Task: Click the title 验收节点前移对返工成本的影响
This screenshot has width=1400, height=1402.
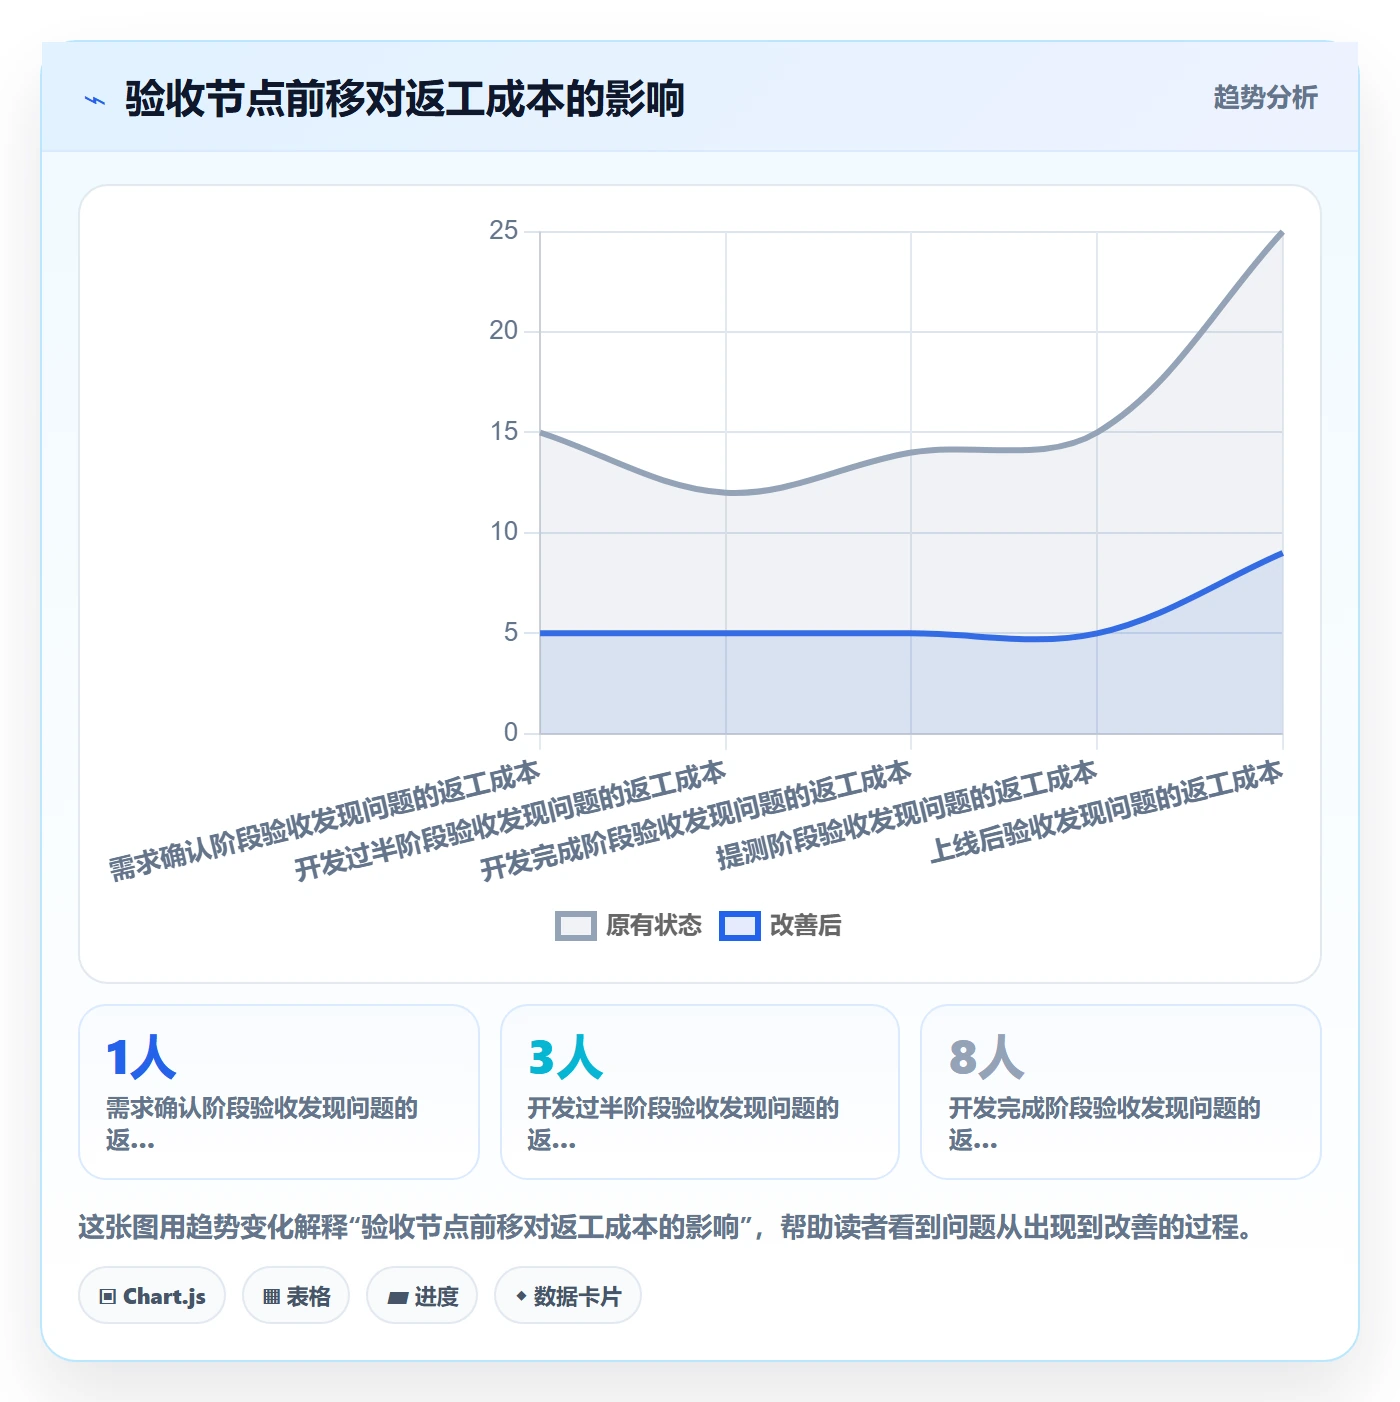Action: (405, 99)
